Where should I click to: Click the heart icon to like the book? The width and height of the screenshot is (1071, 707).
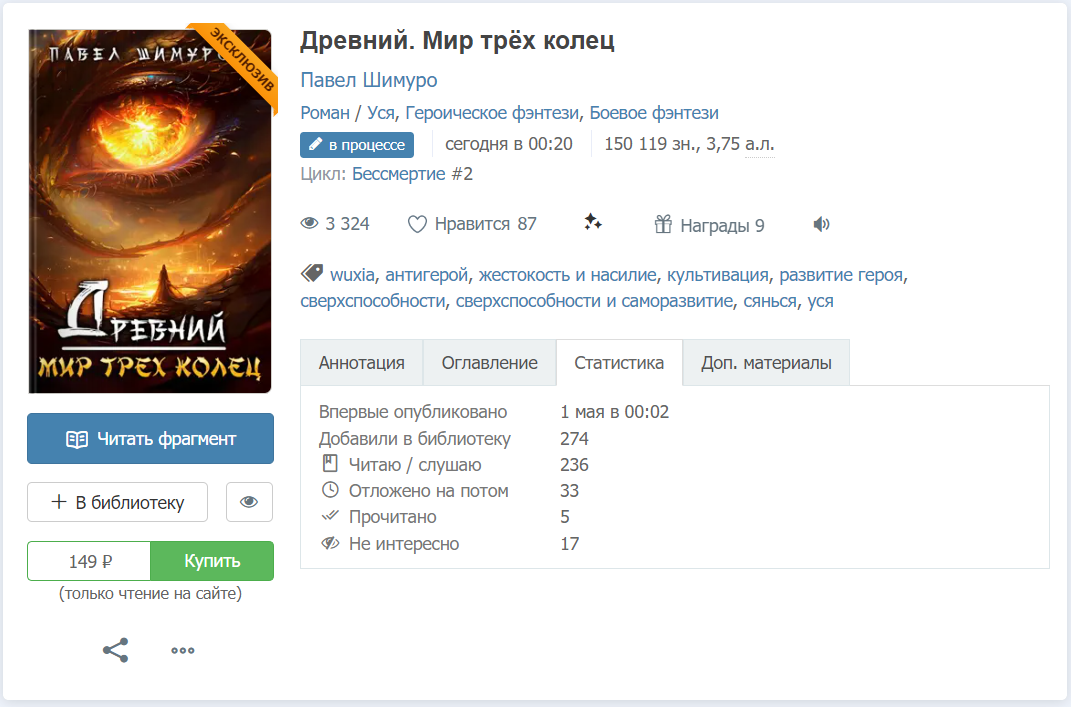tap(417, 224)
